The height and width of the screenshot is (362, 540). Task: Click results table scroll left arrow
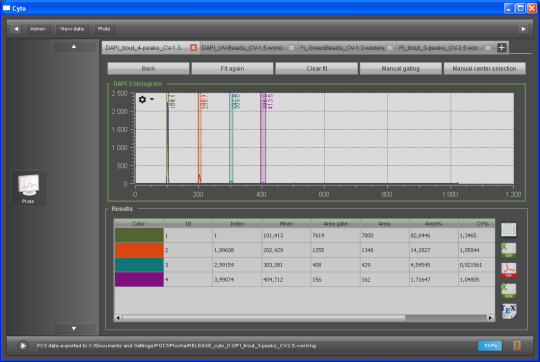(118, 318)
